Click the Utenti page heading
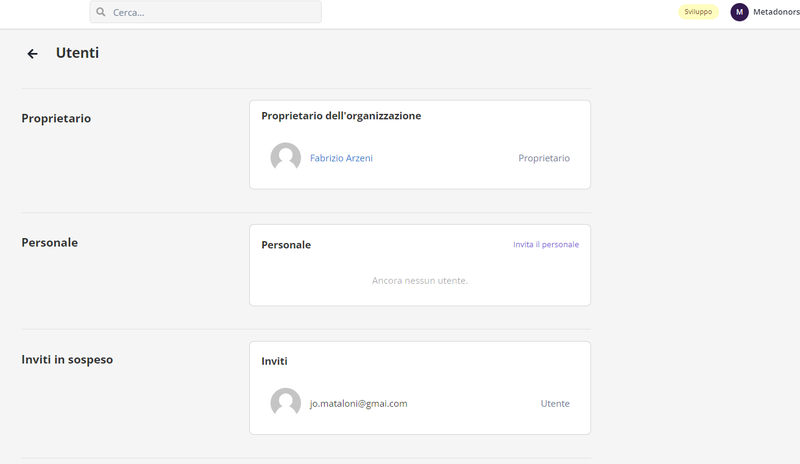The height and width of the screenshot is (464, 800). coord(77,53)
